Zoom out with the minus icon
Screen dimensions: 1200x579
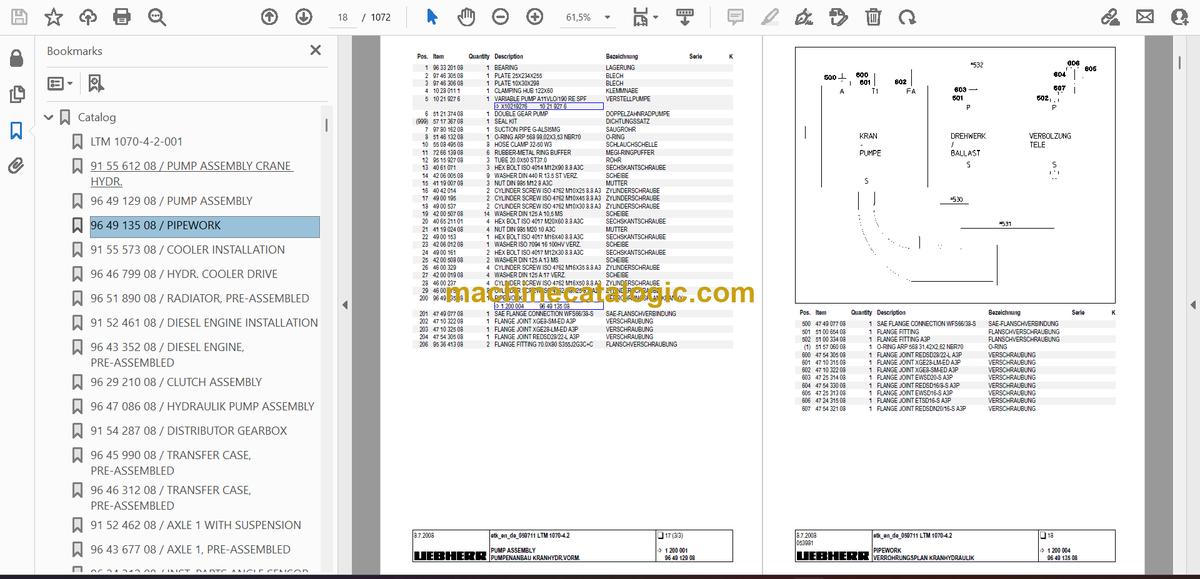tap(500, 17)
